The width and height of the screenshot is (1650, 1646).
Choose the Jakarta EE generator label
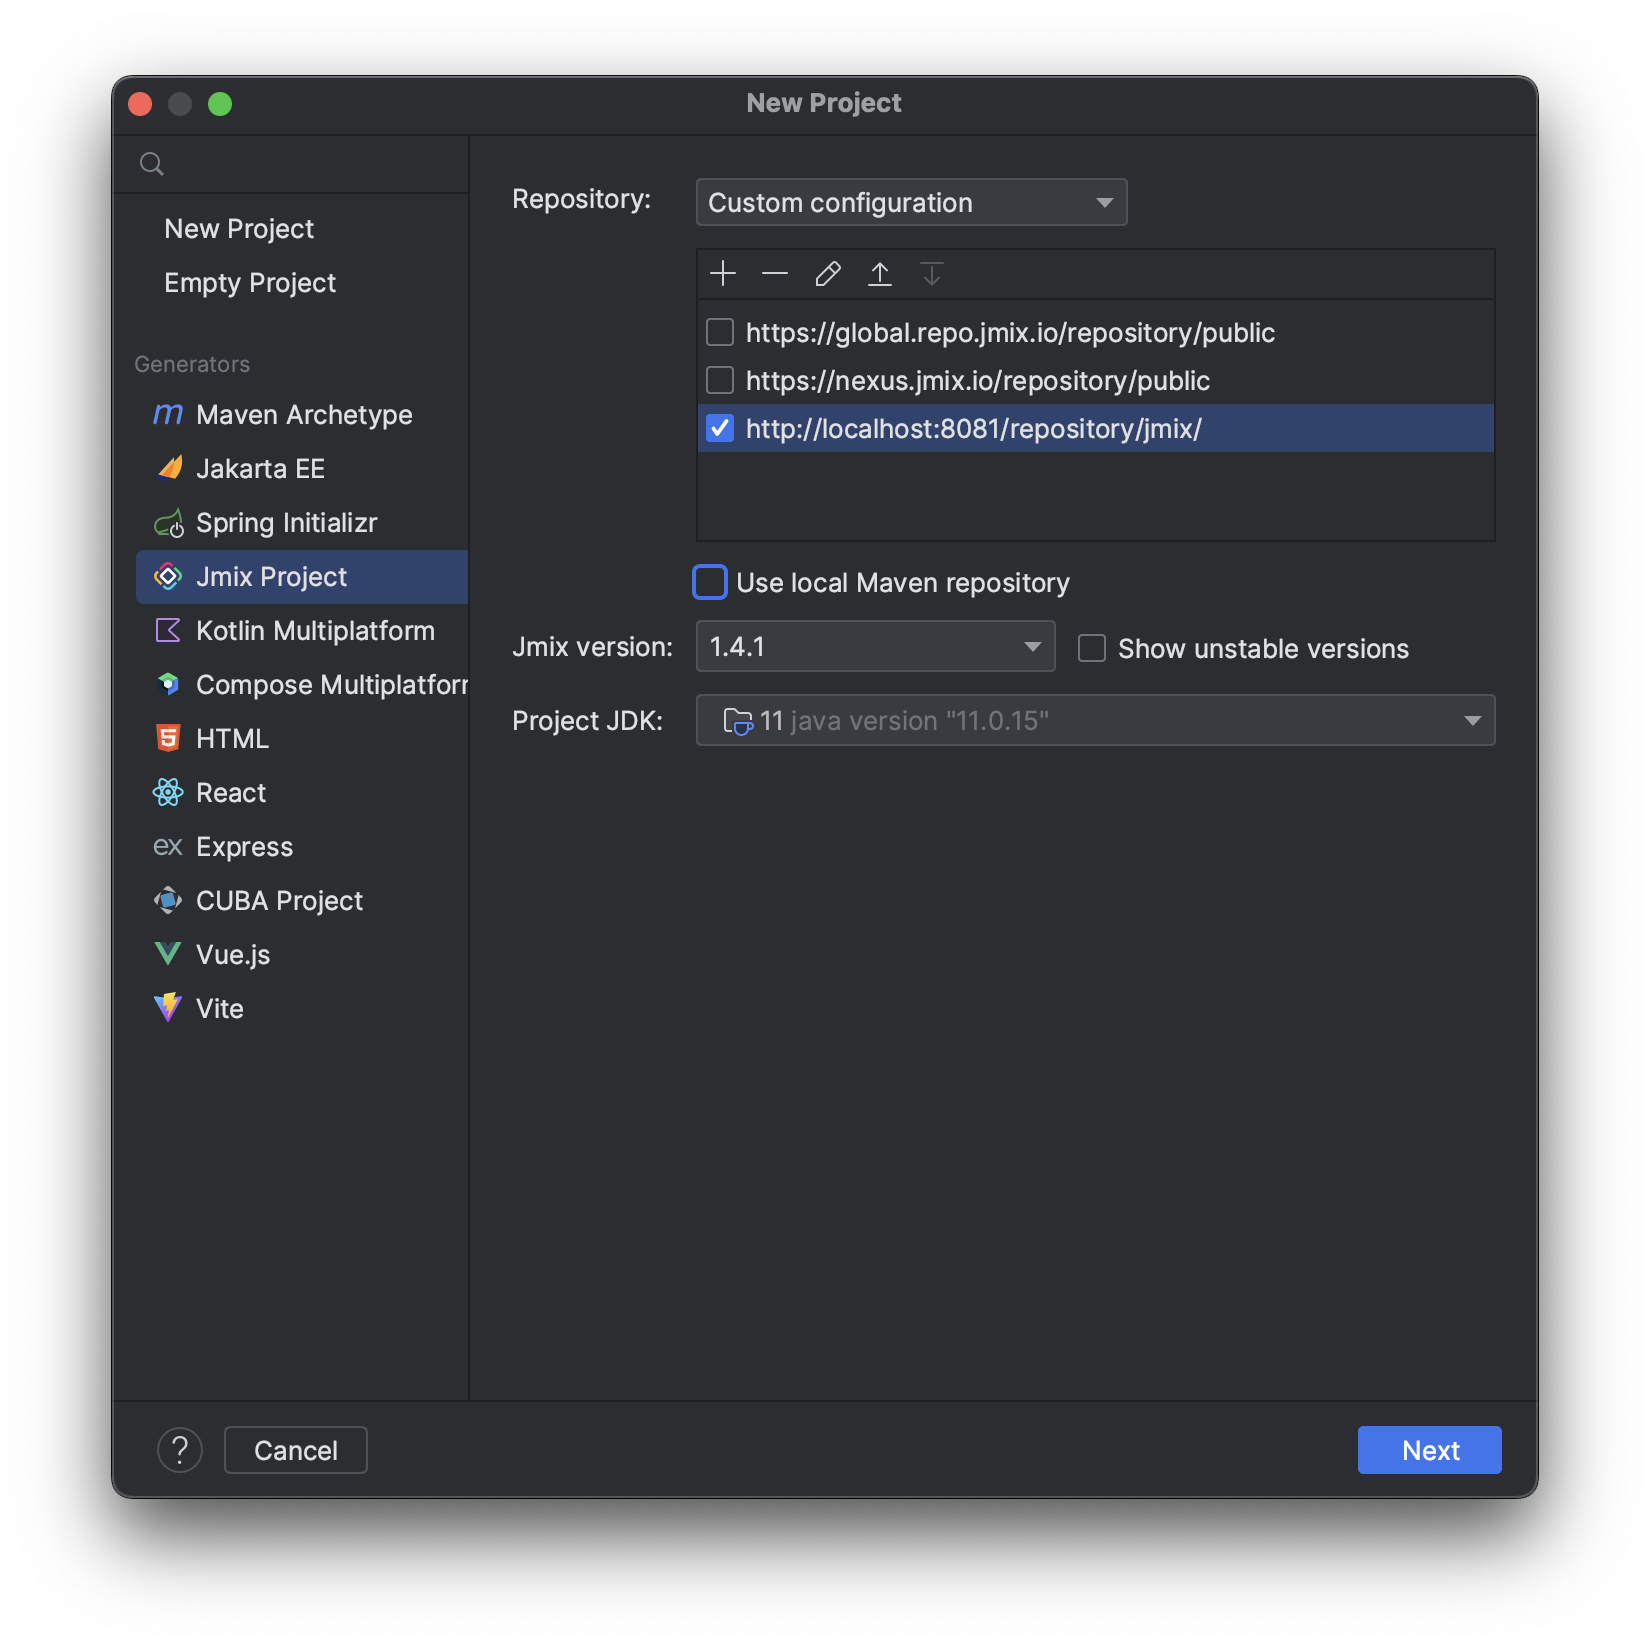click(x=260, y=468)
